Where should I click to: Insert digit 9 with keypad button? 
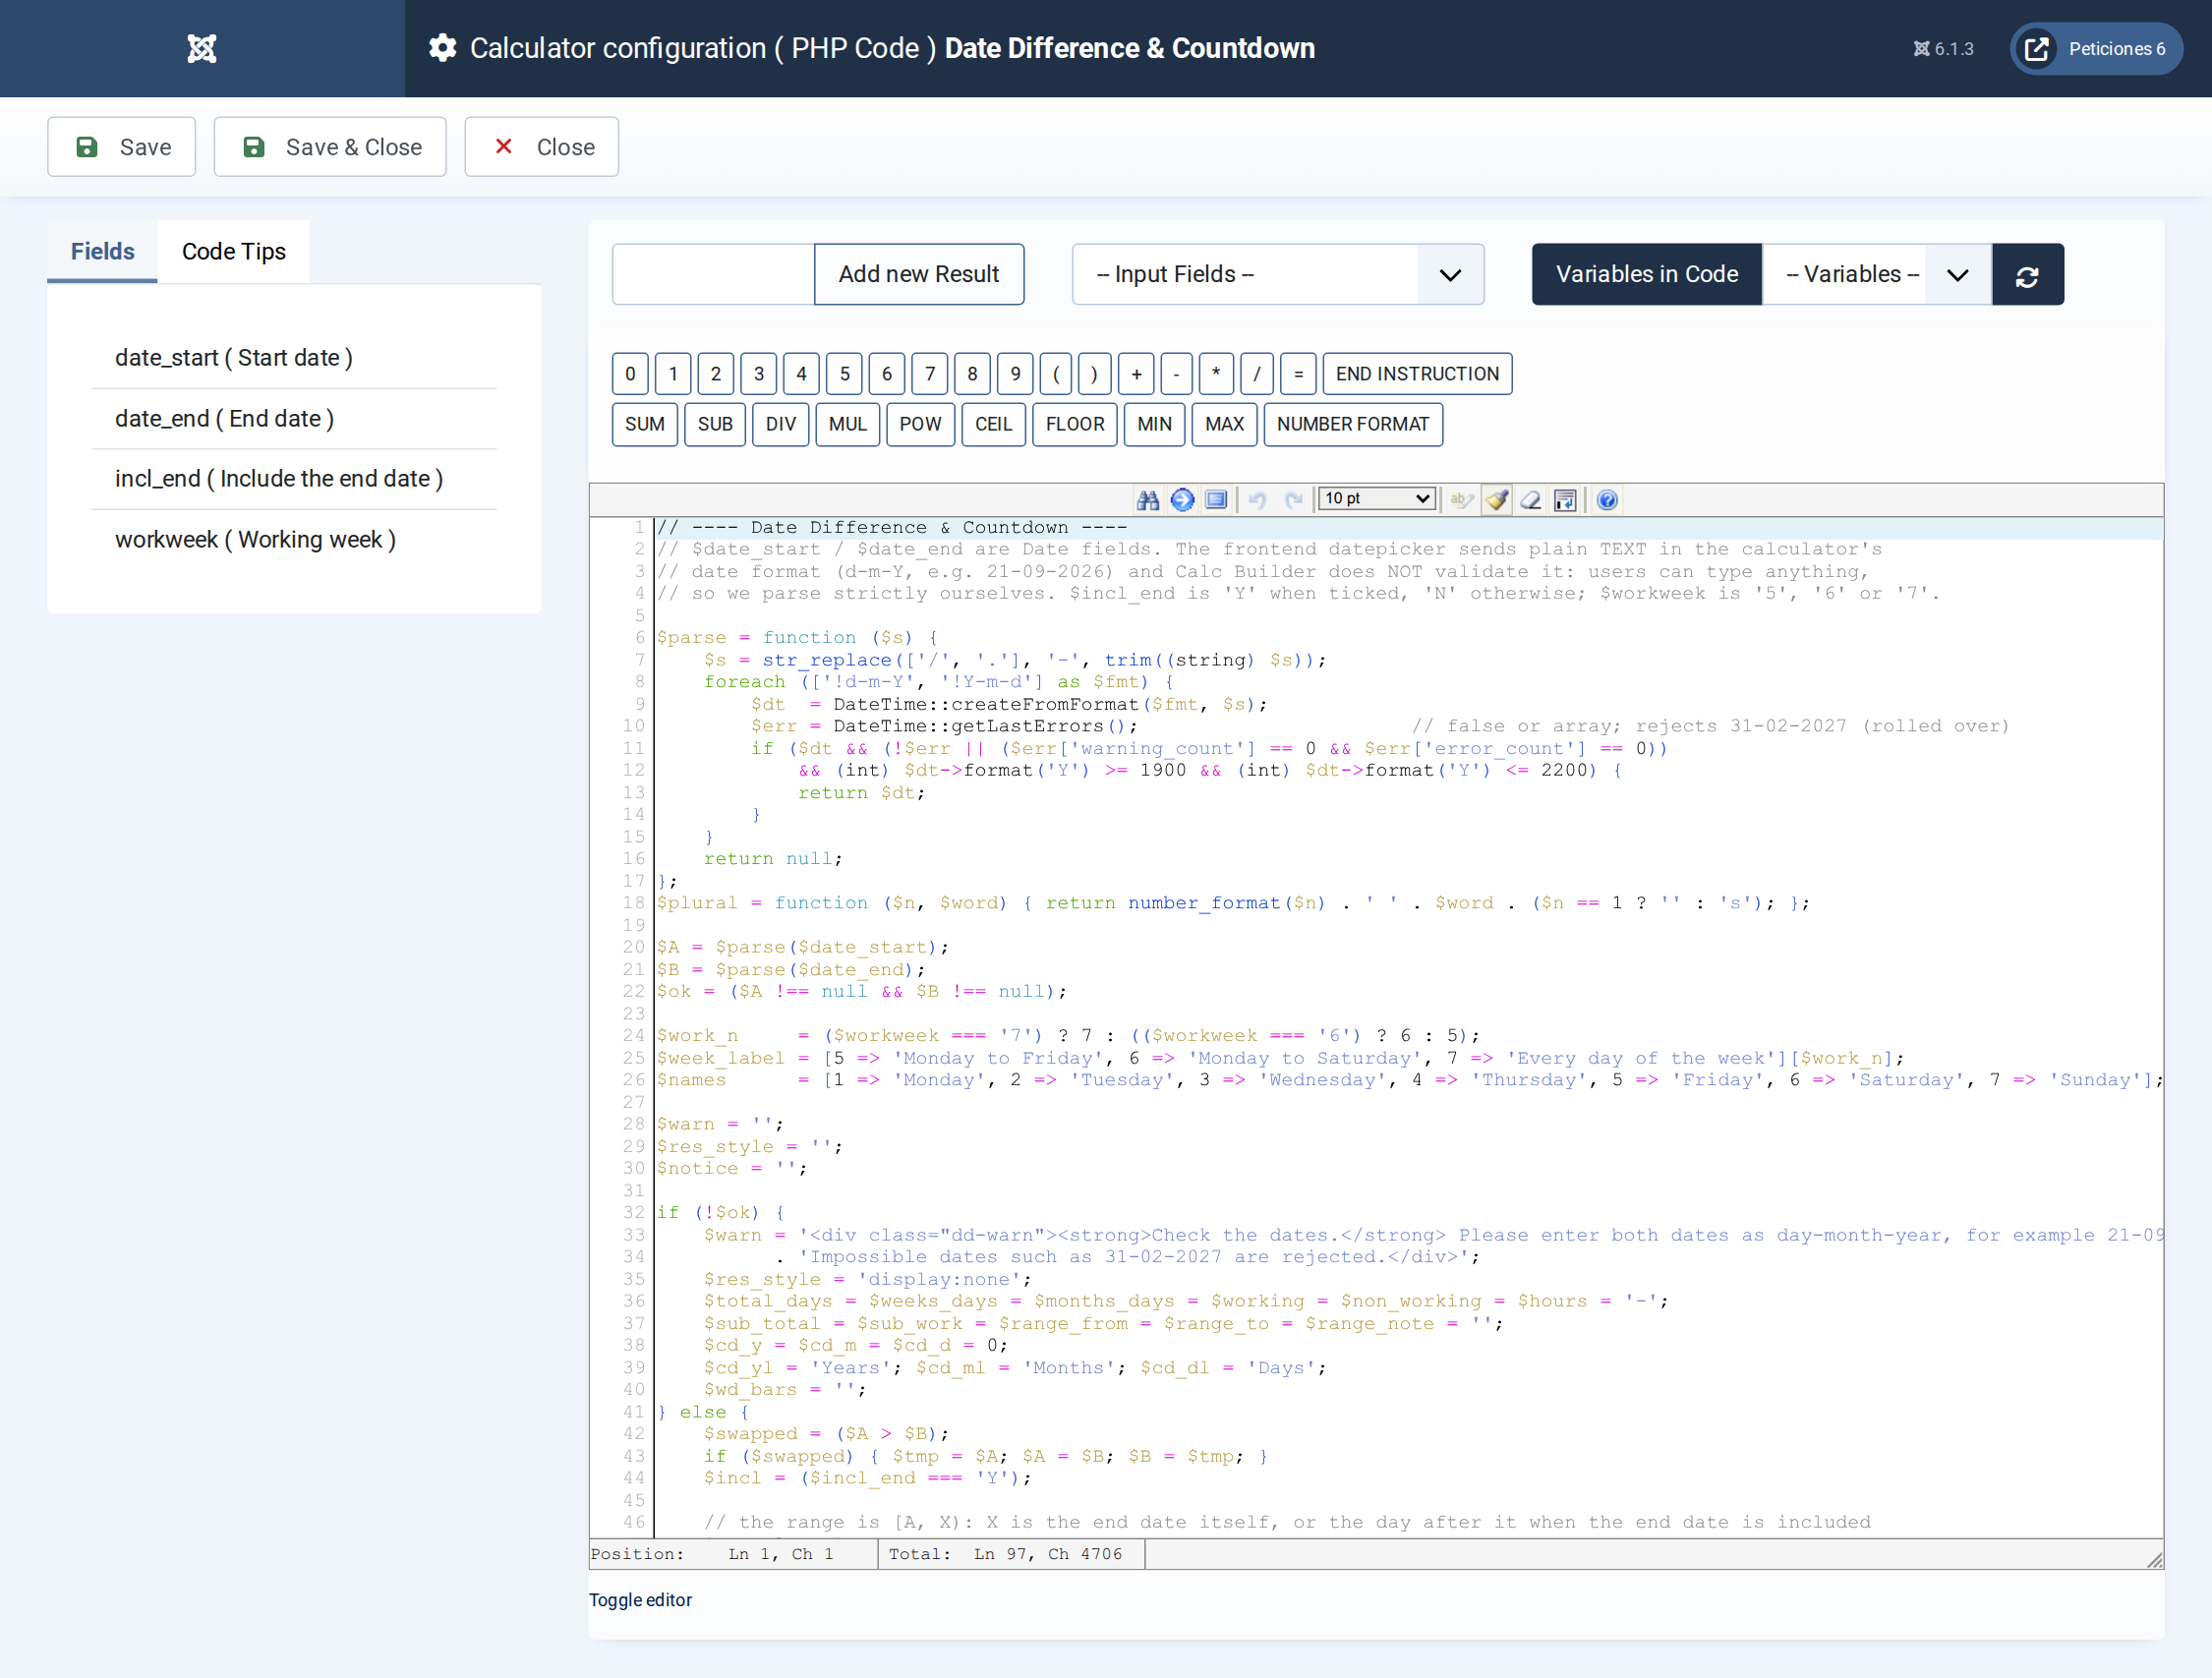[x=1015, y=374]
